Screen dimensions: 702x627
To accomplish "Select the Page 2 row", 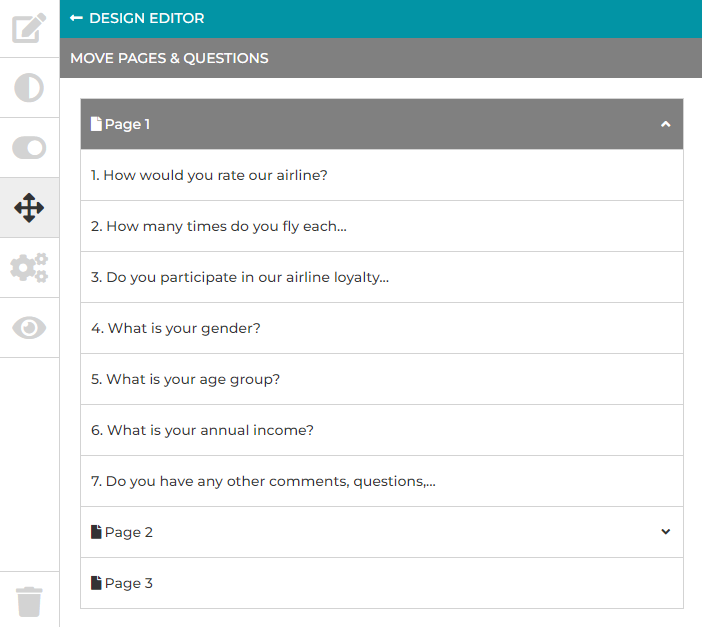I will (x=382, y=532).
